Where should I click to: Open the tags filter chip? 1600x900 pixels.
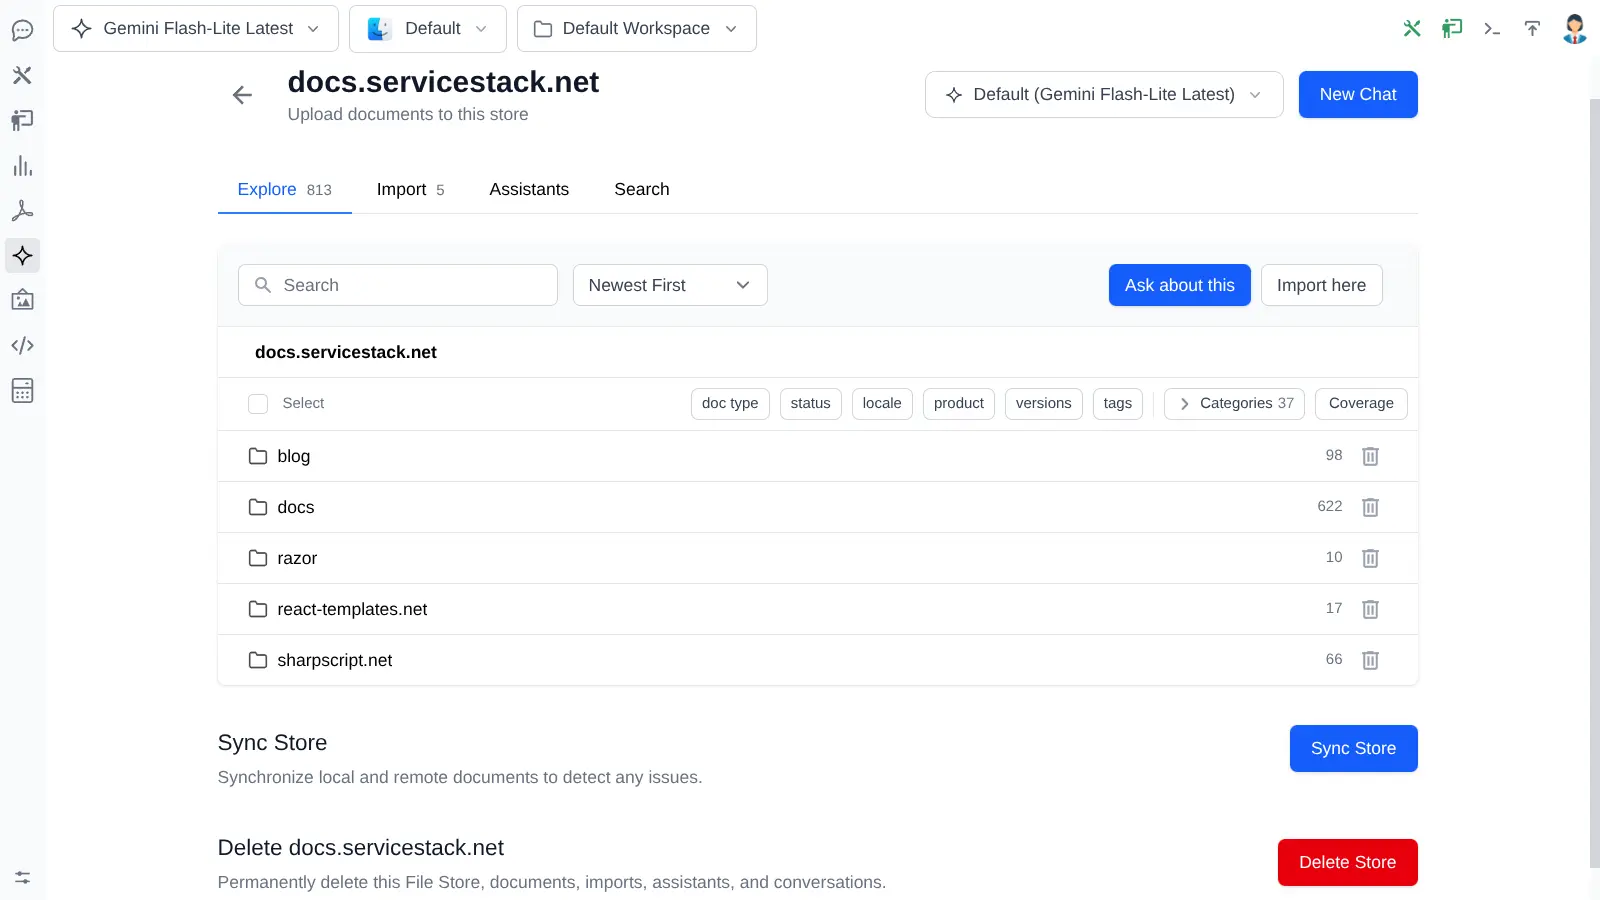(1118, 404)
